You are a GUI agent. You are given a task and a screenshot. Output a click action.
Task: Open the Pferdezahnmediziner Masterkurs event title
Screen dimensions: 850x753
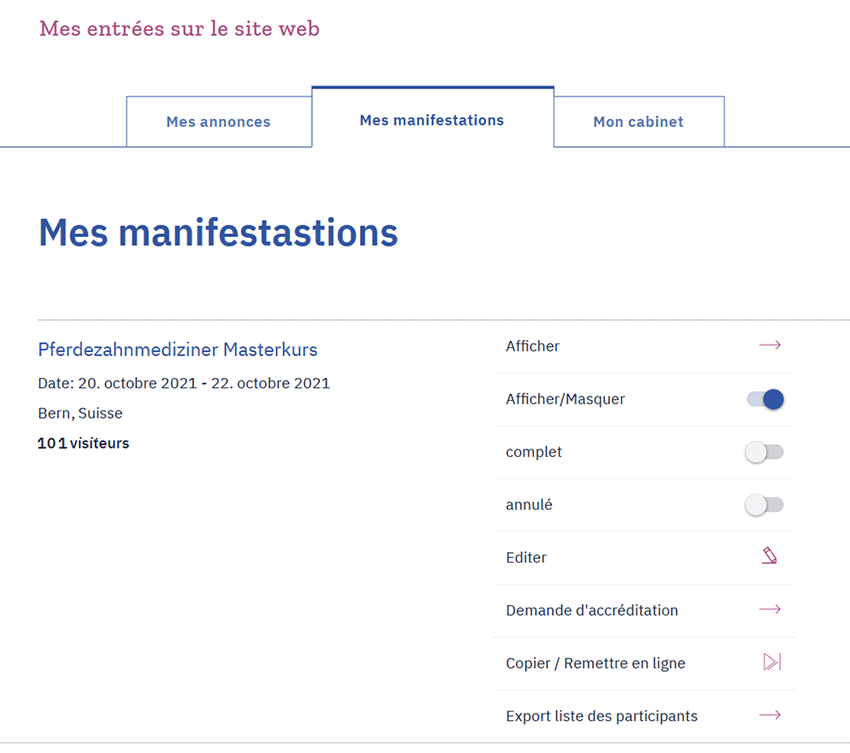(178, 350)
